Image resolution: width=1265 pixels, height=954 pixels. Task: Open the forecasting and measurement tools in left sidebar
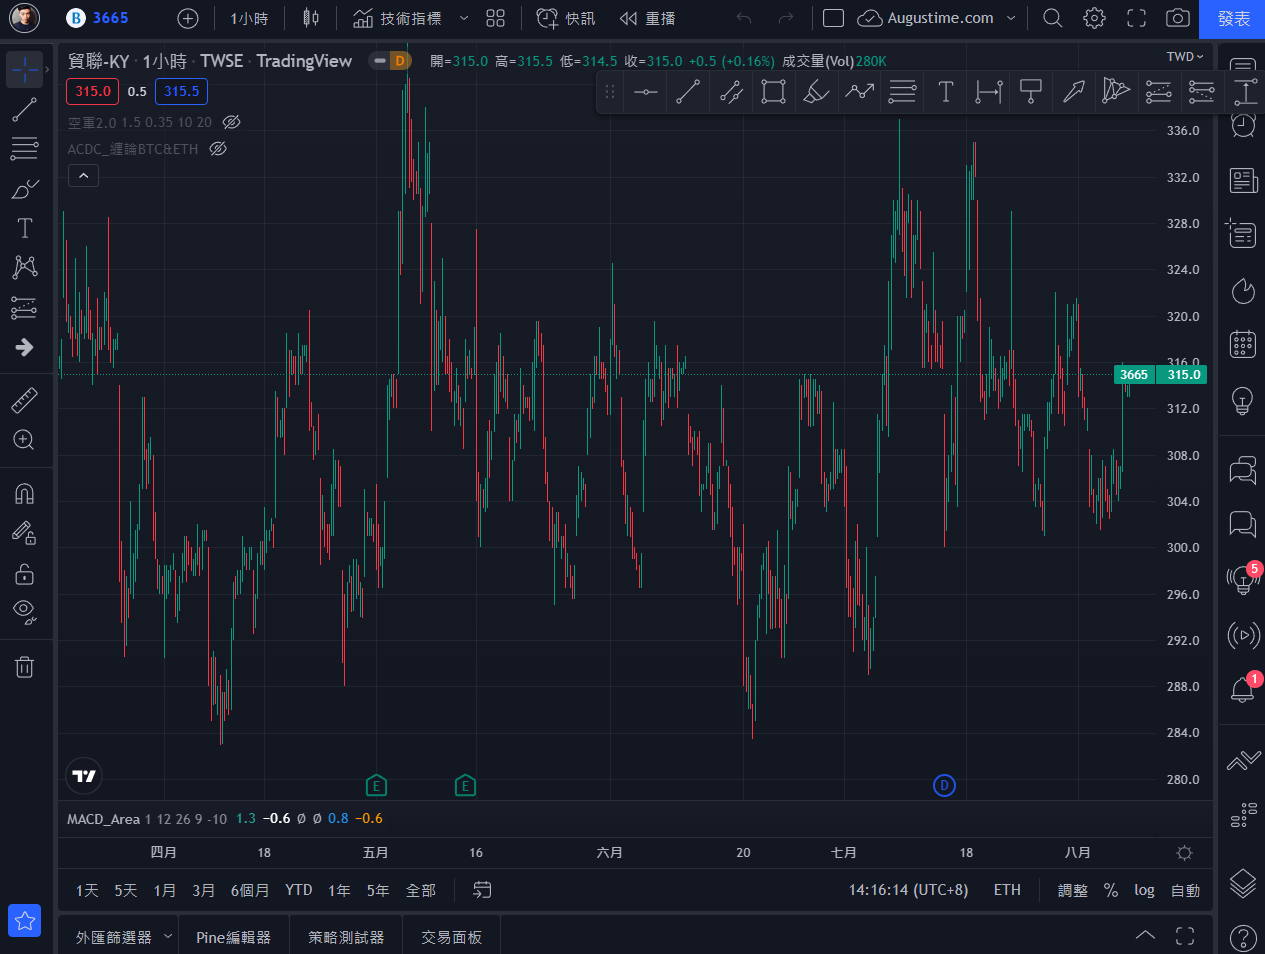tap(25, 307)
